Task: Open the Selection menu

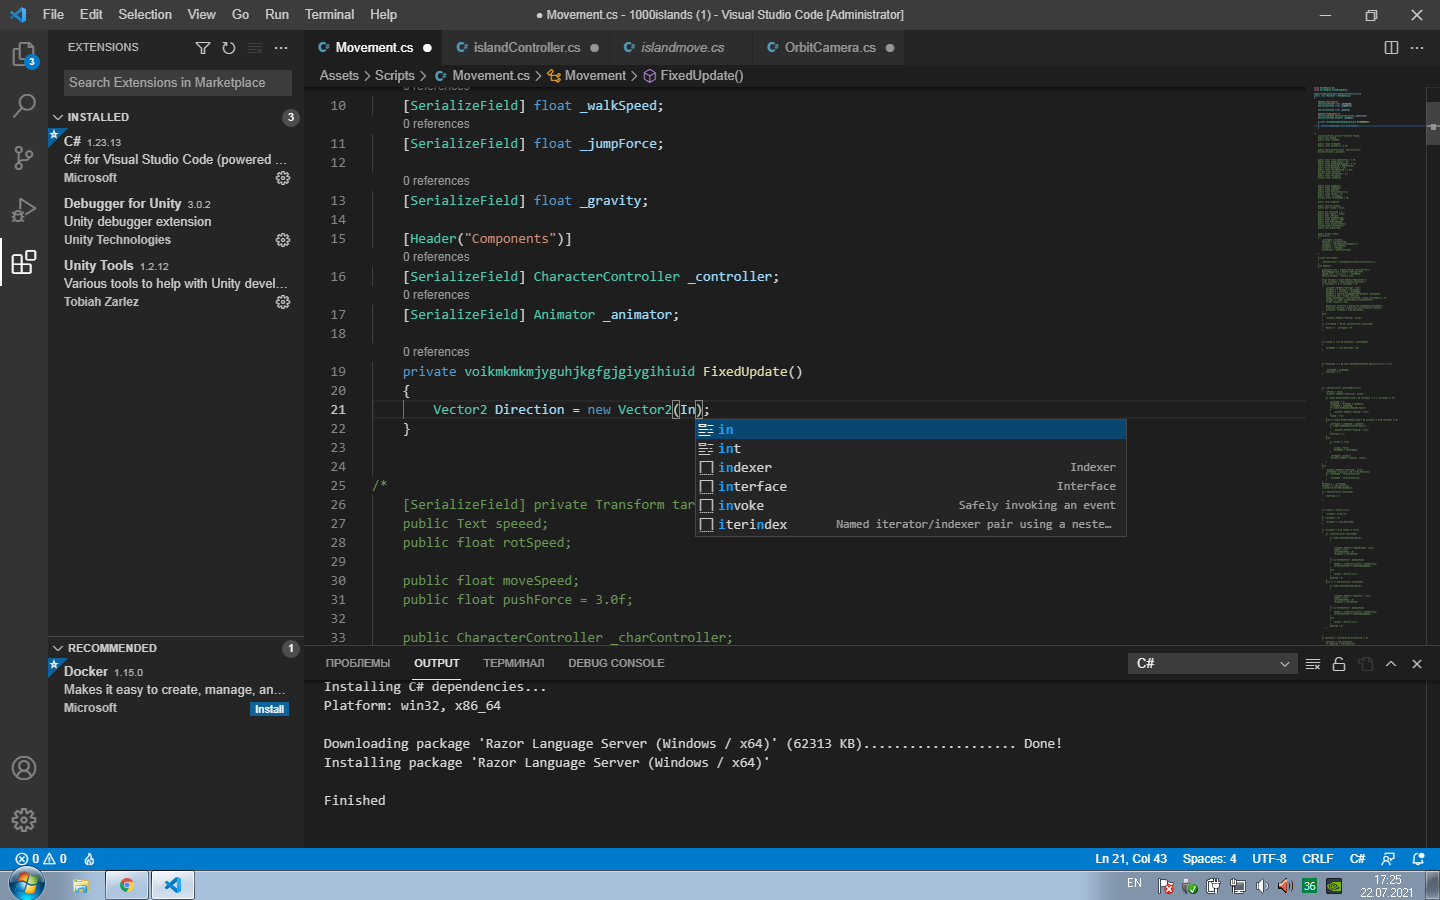Action: pos(145,15)
